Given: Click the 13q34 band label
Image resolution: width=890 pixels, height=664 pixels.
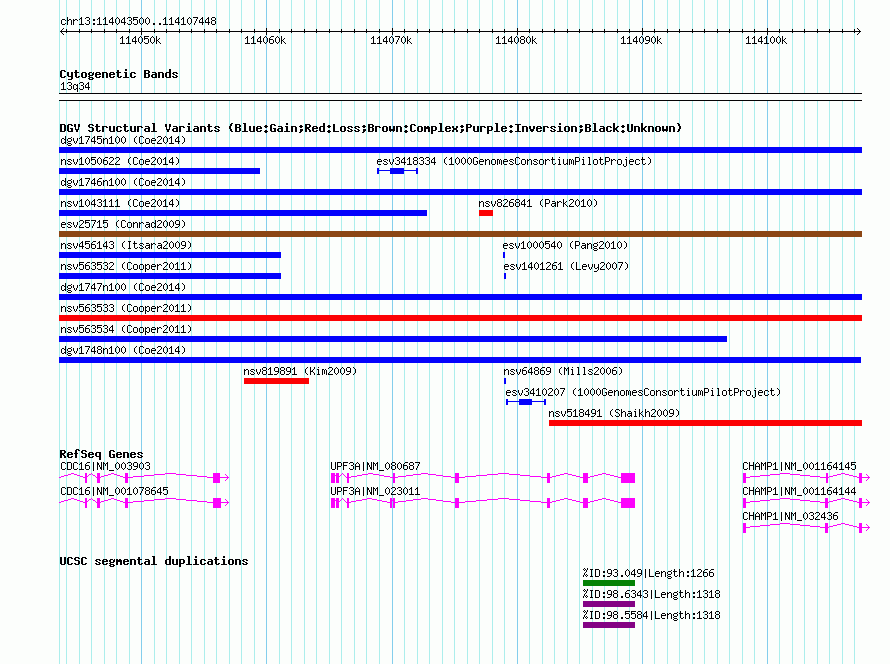Looking at the screenshot, I should 75,86.
